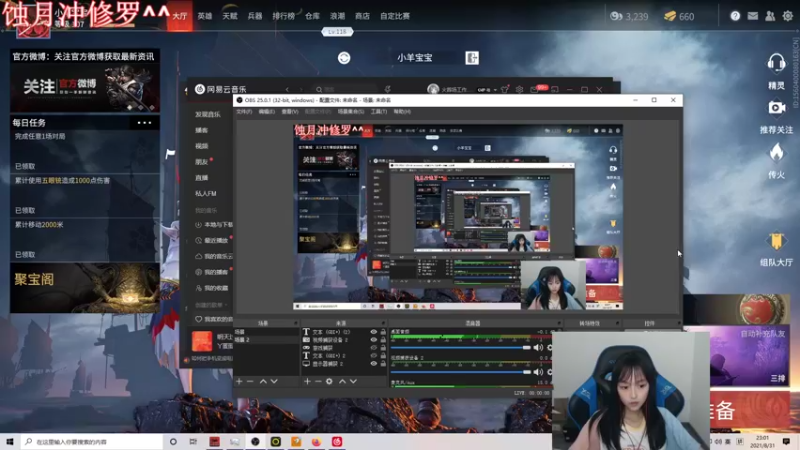The image size is (800, 450).
Task: Move scene down with OBS scenes down arrow
Action: point(274,381)
